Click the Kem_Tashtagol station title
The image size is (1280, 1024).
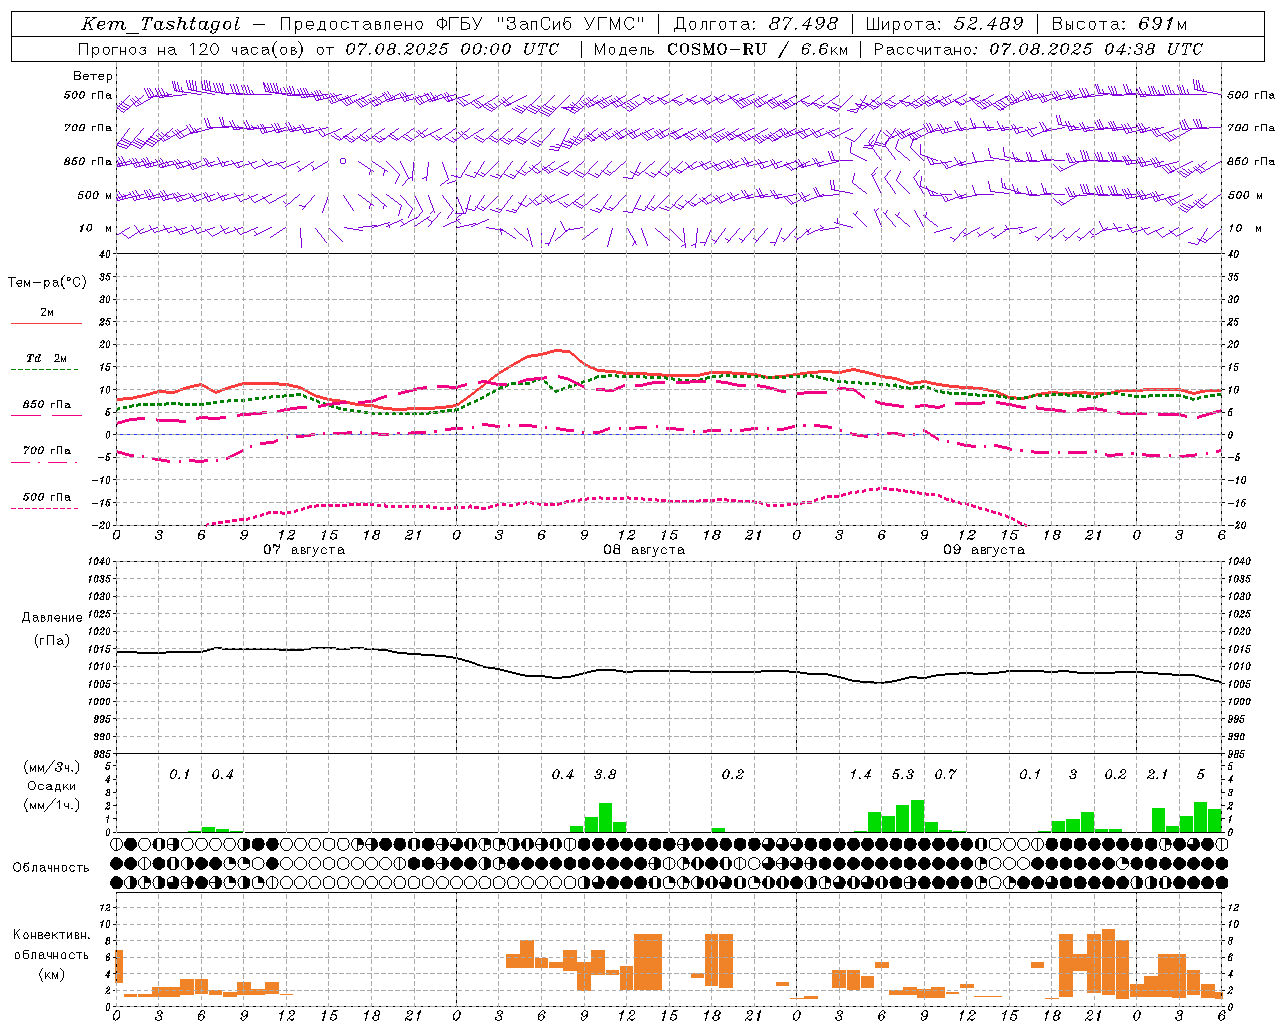160,24
